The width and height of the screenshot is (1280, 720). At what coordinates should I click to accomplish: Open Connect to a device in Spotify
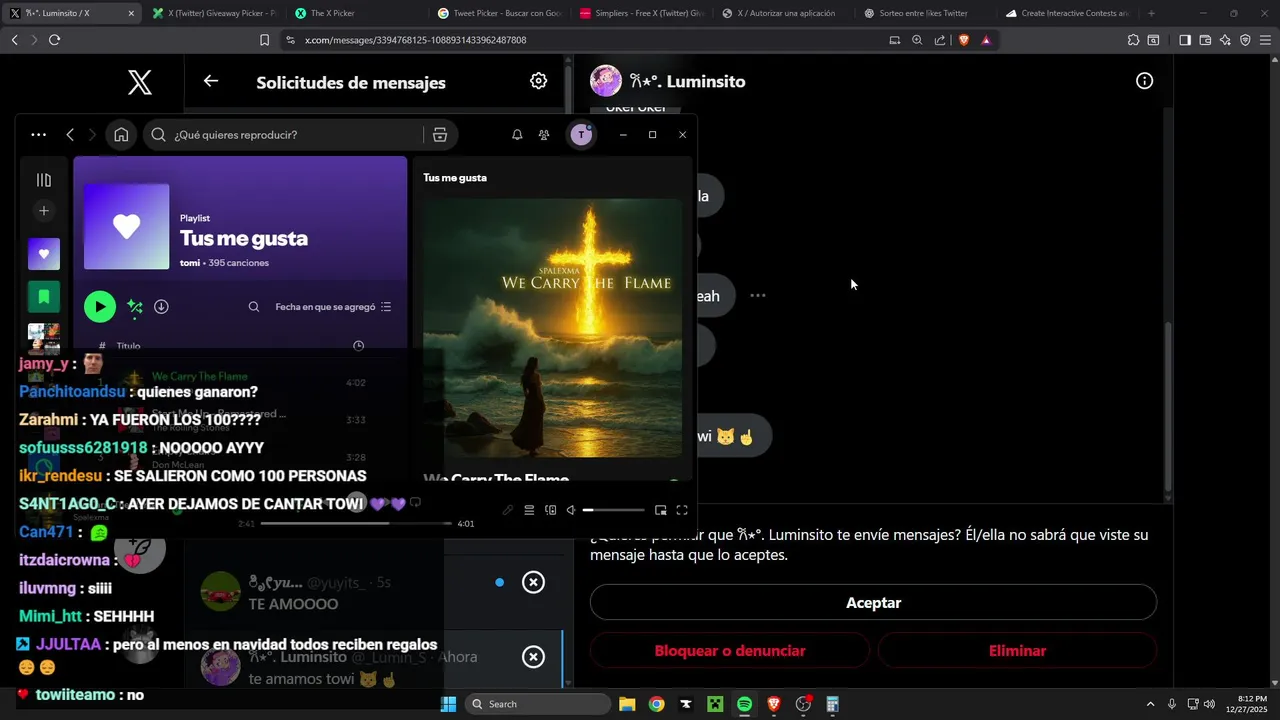550,510
